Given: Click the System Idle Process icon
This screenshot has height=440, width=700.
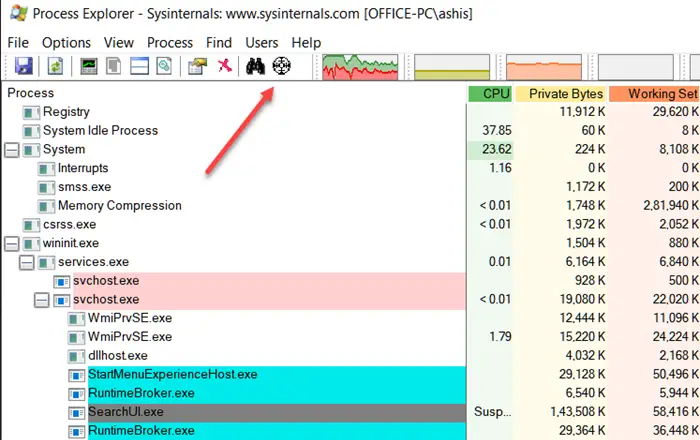Looking at the screenshot, I should pyautogui.click(x=31, y=131).
